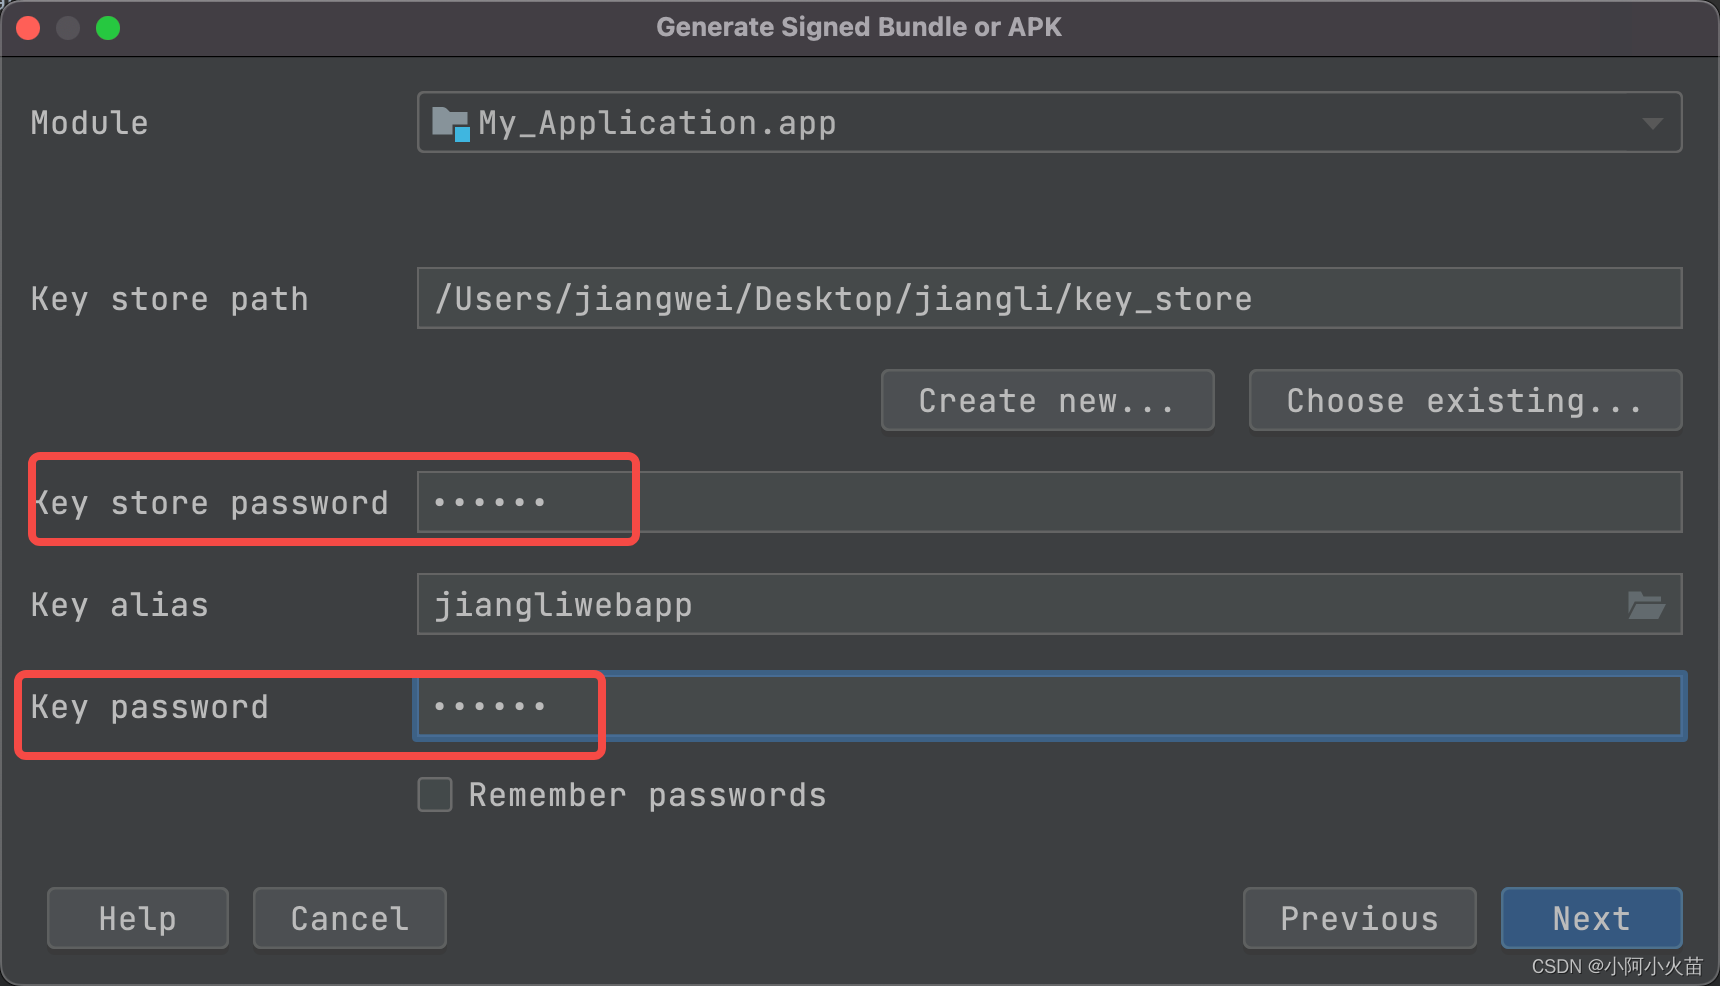
Task: Go back with the Previous button
Action: pyautogui.click(x=1359, y=918)
